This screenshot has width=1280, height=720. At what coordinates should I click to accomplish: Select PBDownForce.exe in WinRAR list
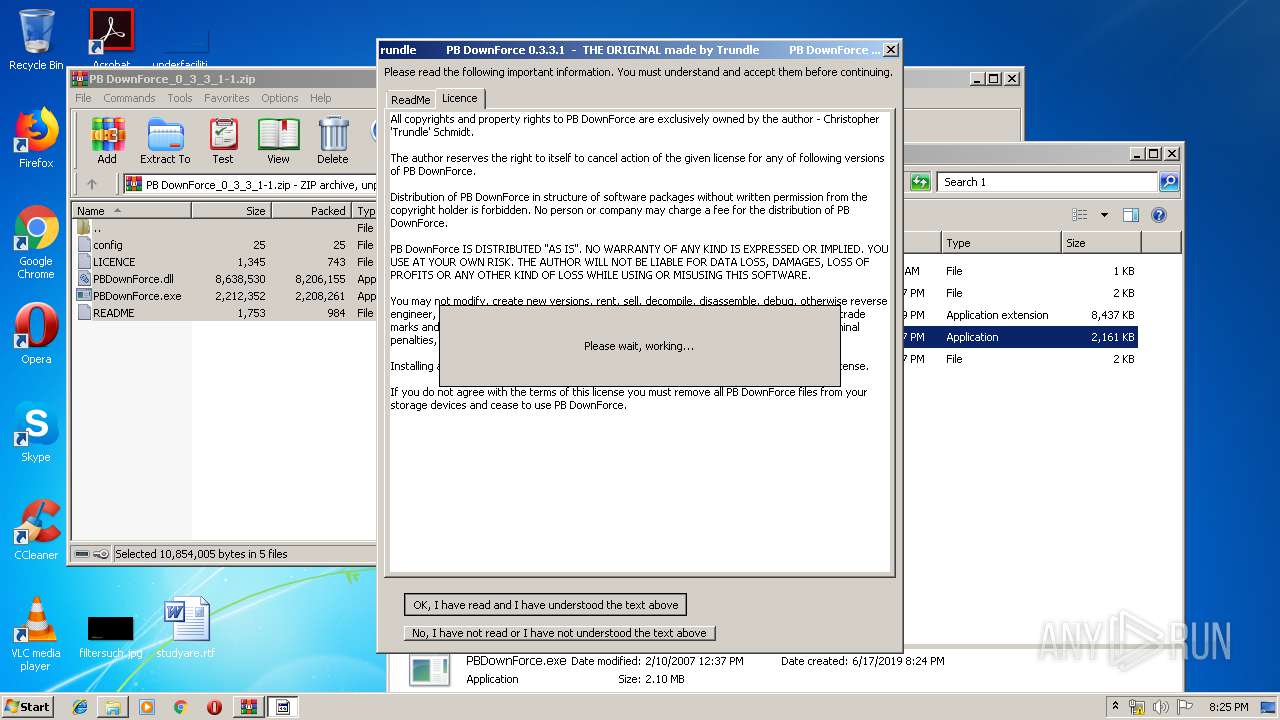224,296
